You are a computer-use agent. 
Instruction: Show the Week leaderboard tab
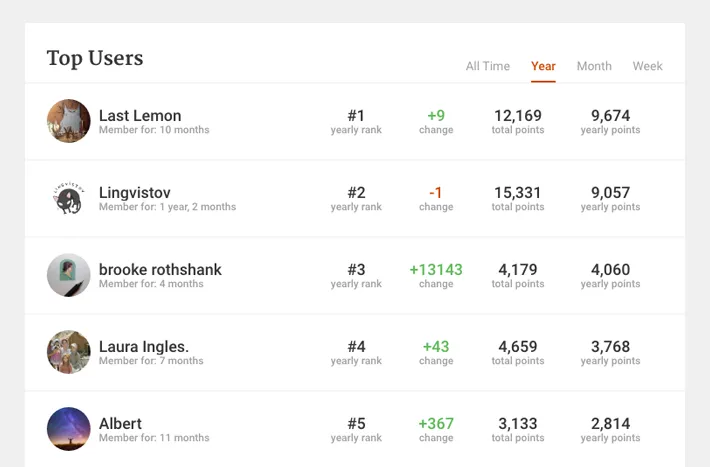[x=648, y=66]
